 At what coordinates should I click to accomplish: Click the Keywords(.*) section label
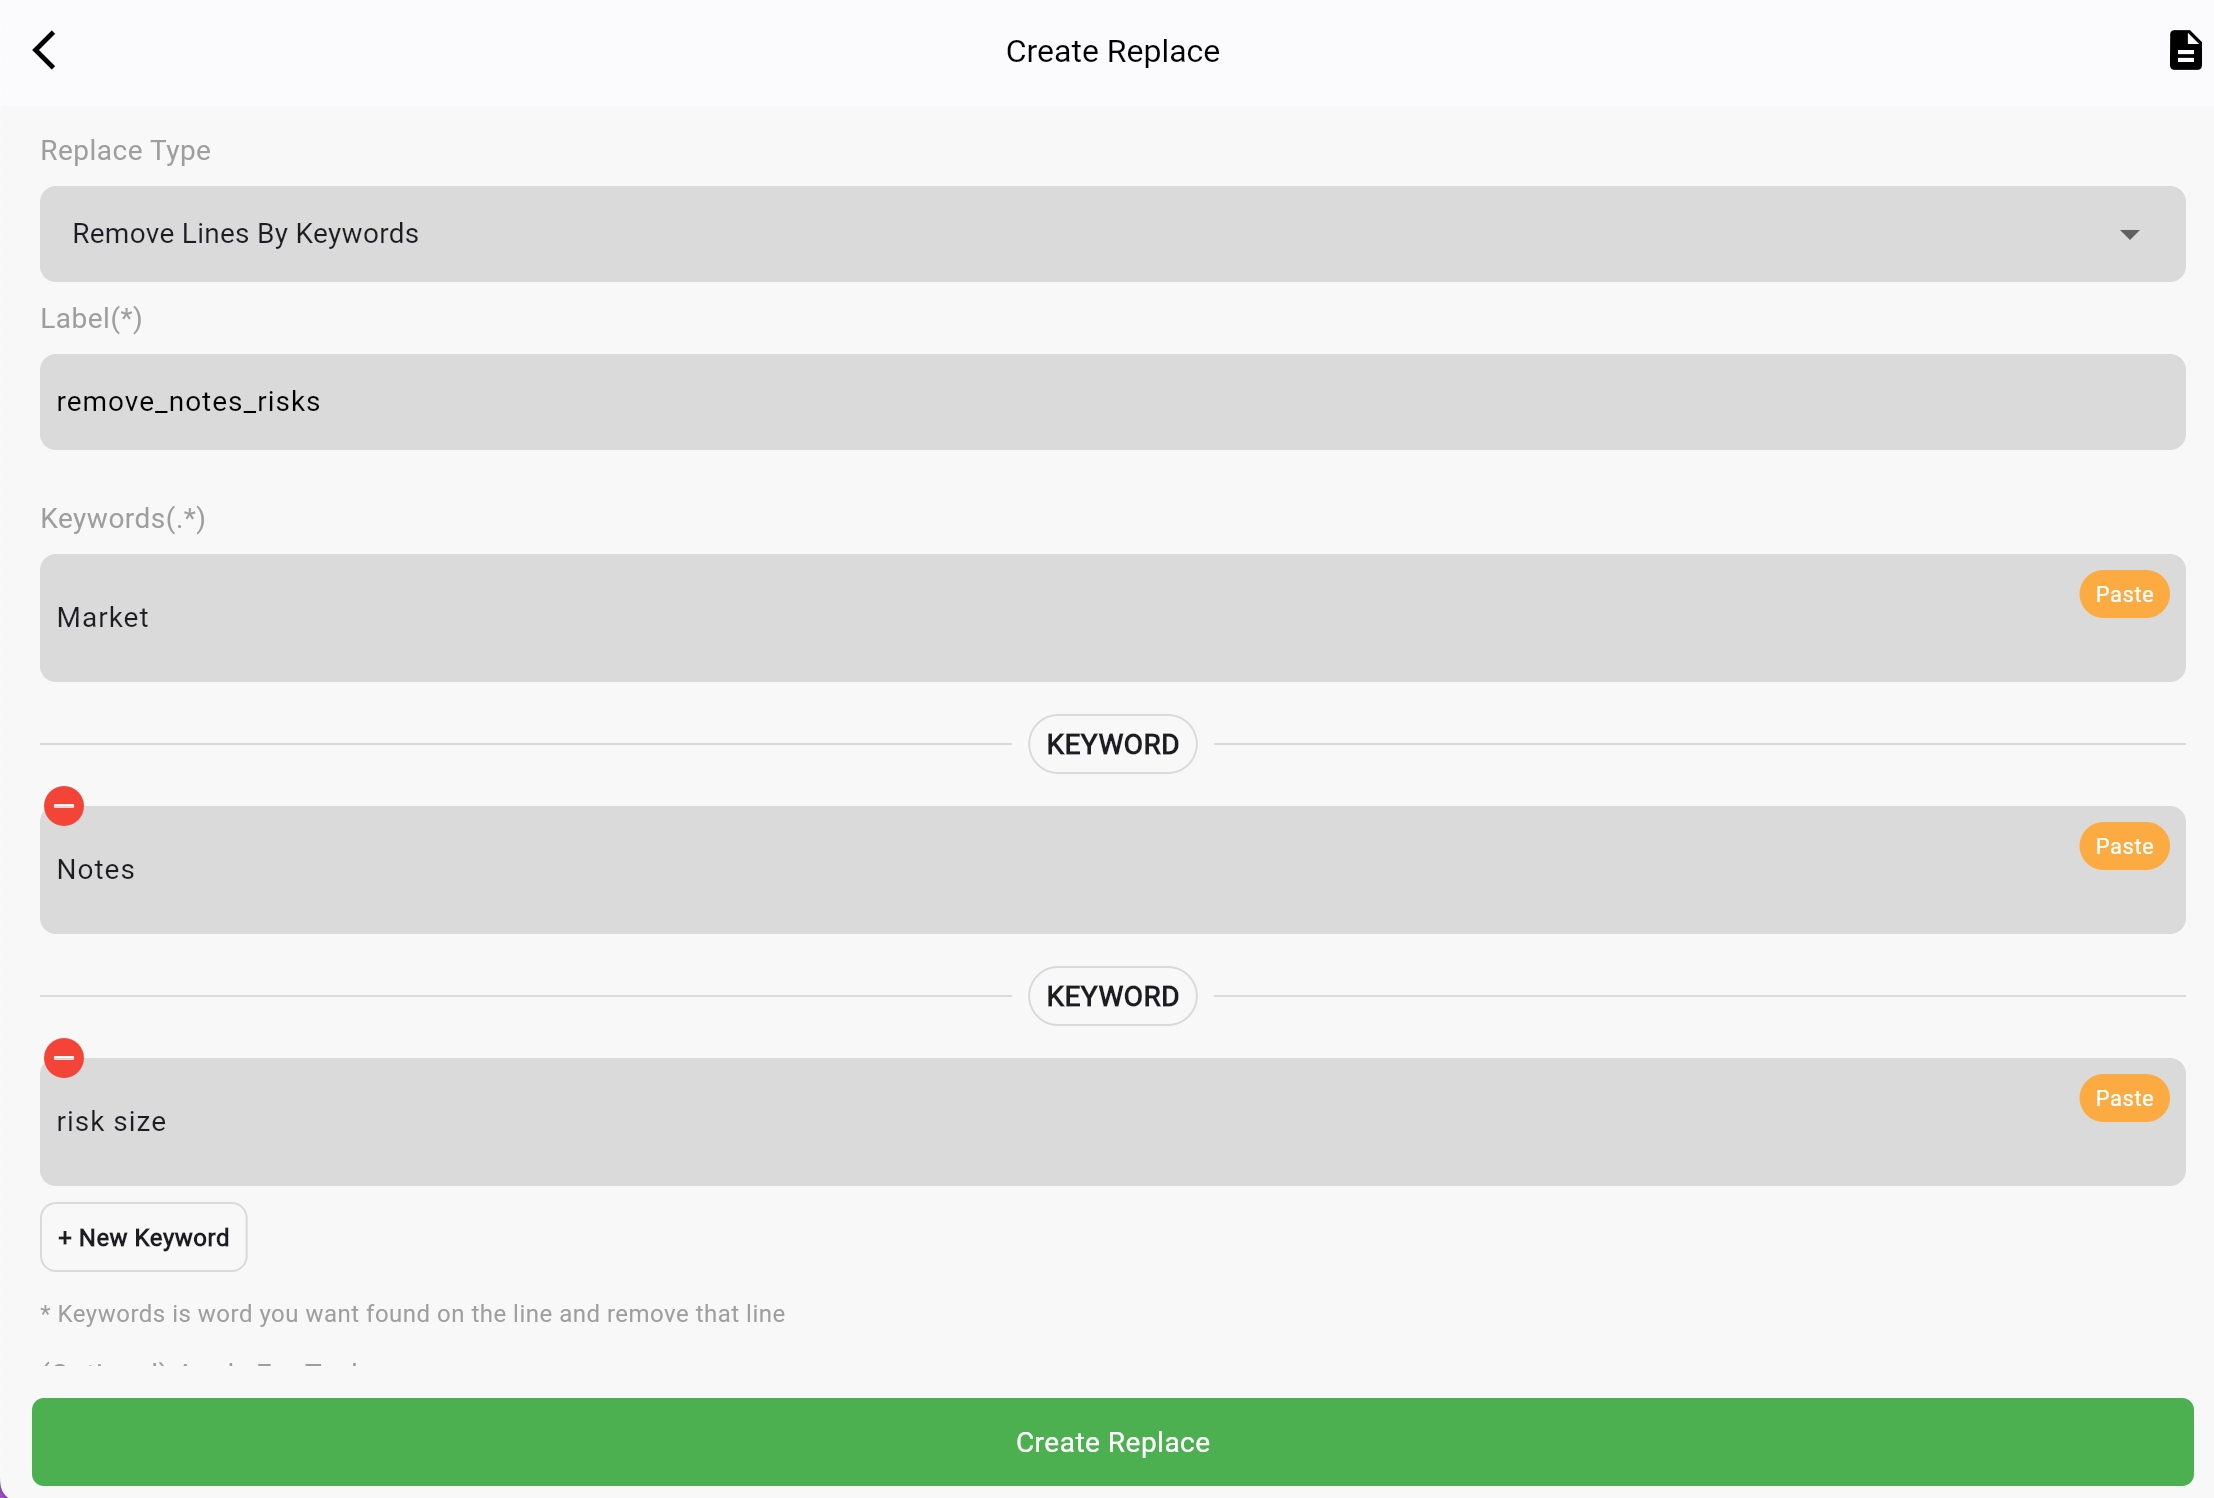123,518
